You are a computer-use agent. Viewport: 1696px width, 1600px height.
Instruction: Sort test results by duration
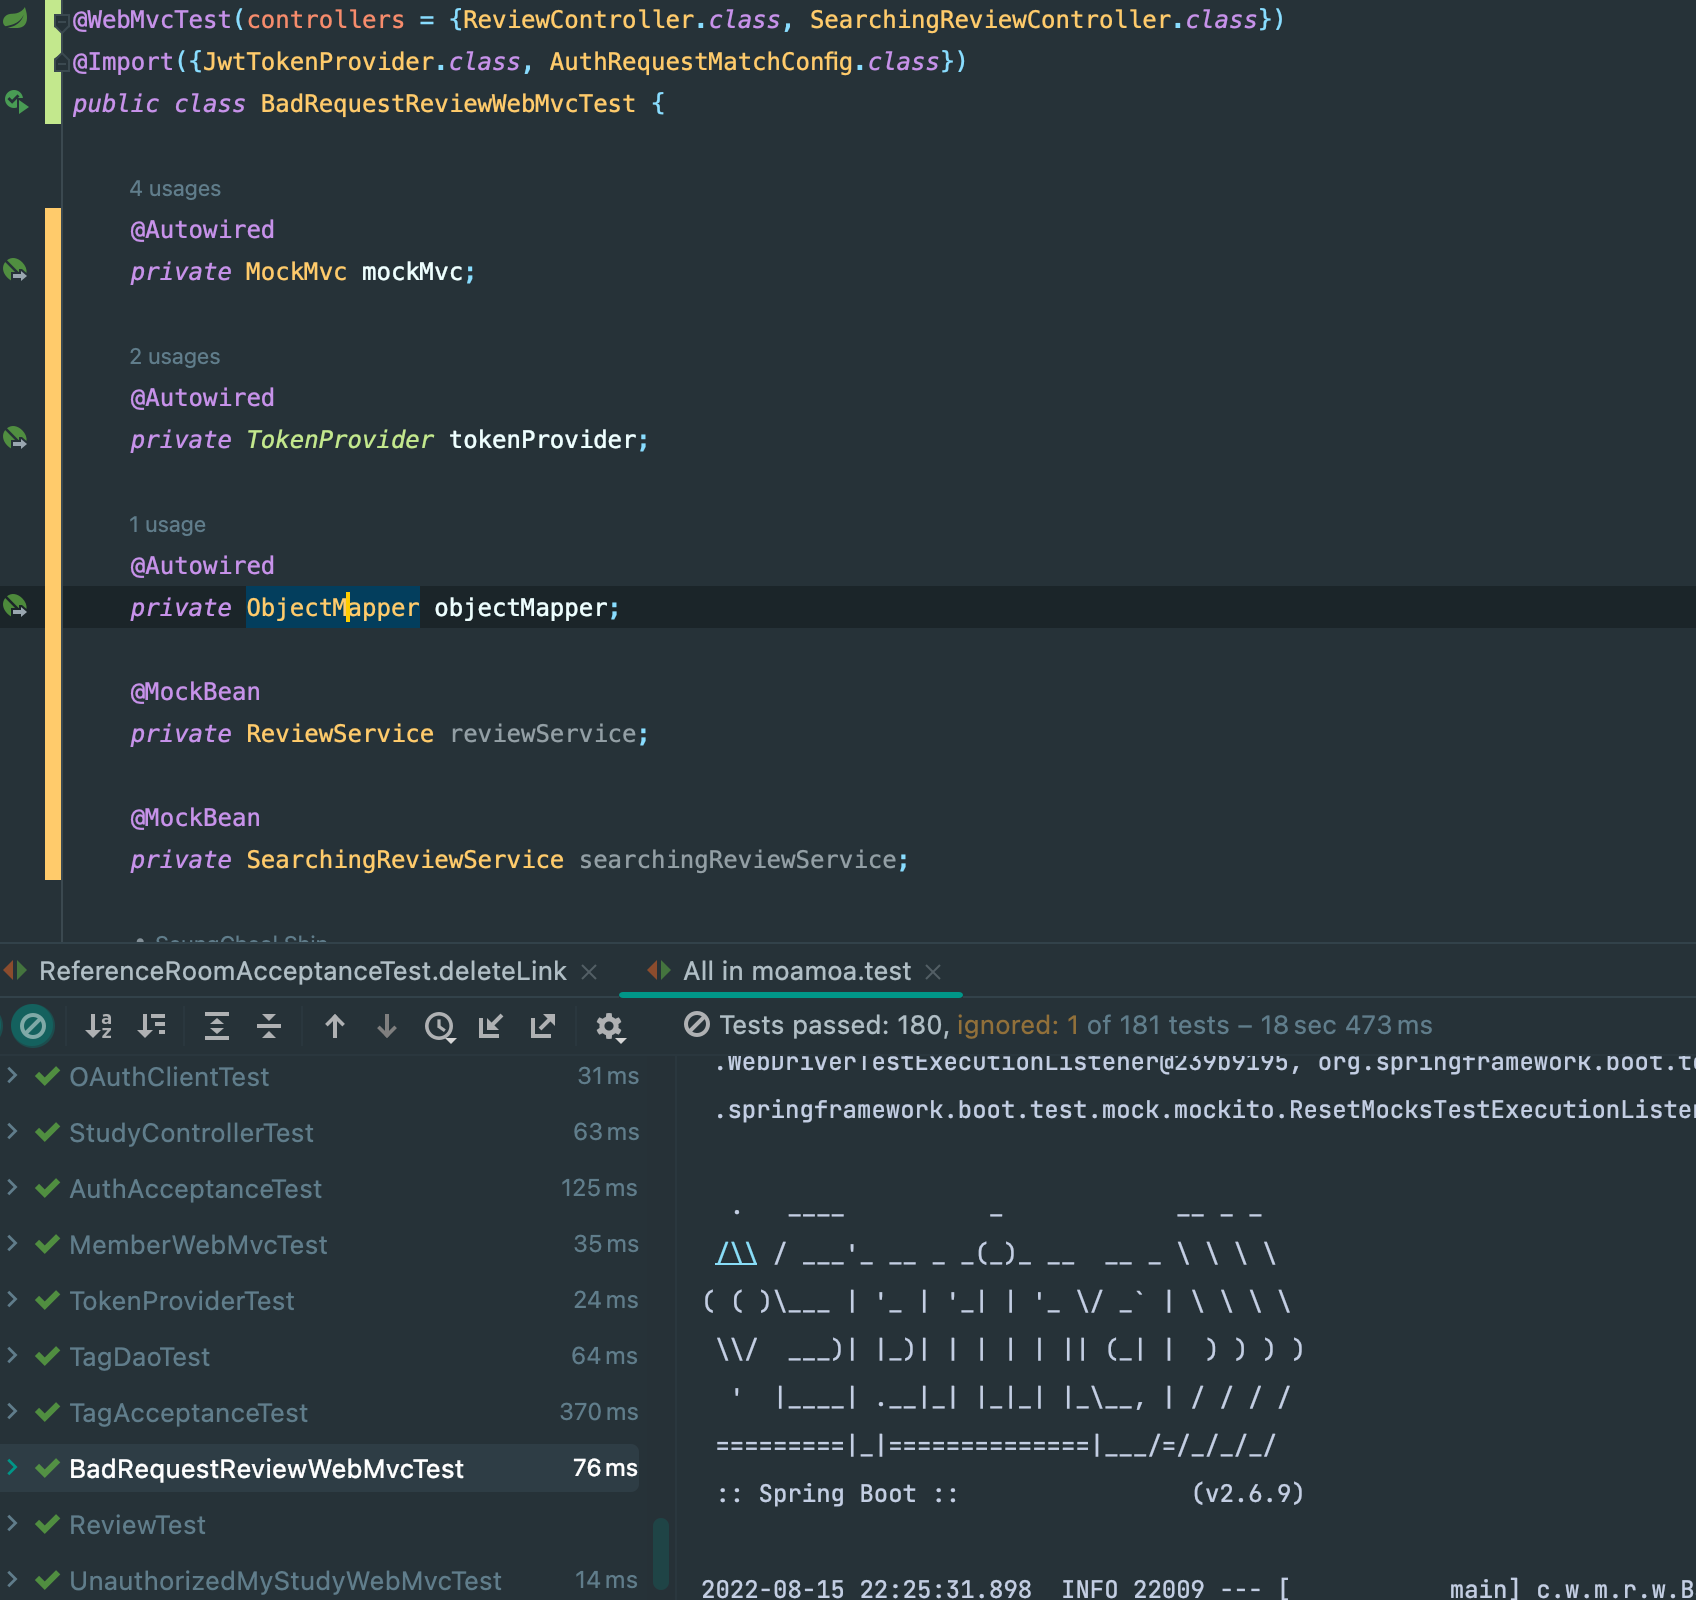(152, 1026)
